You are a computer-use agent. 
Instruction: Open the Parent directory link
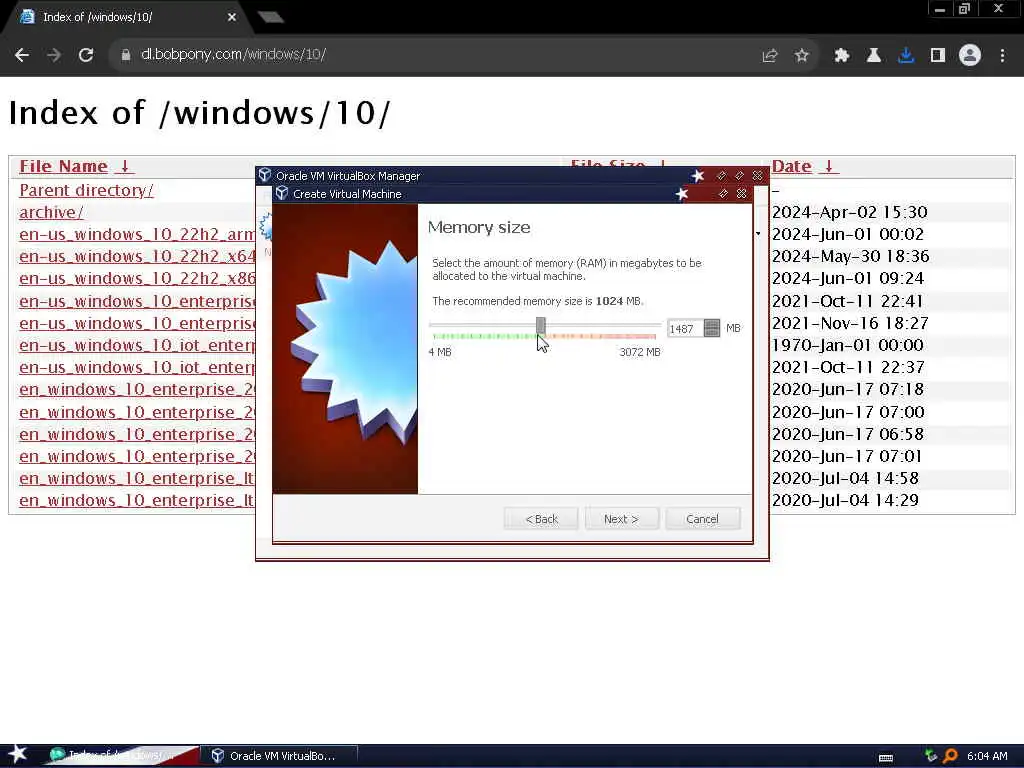coord(86,190)
